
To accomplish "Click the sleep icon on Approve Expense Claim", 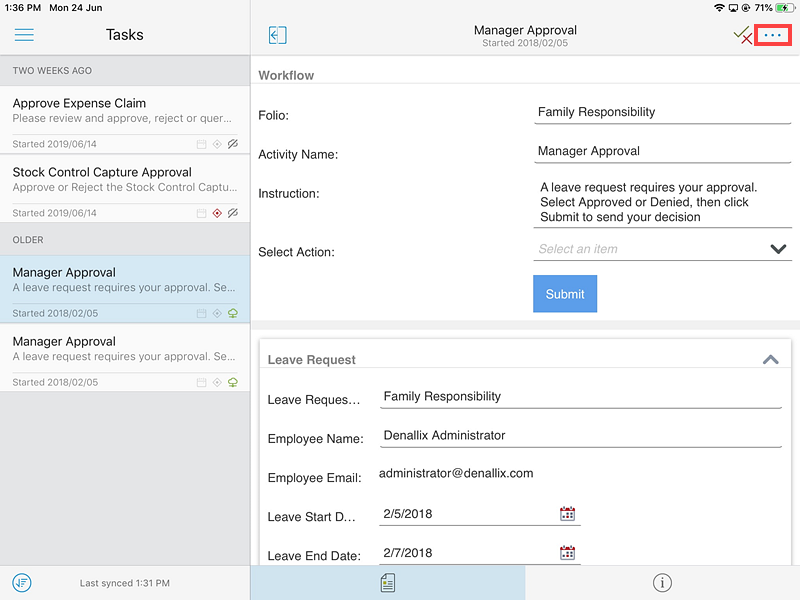I will click(x=233, y=144).
